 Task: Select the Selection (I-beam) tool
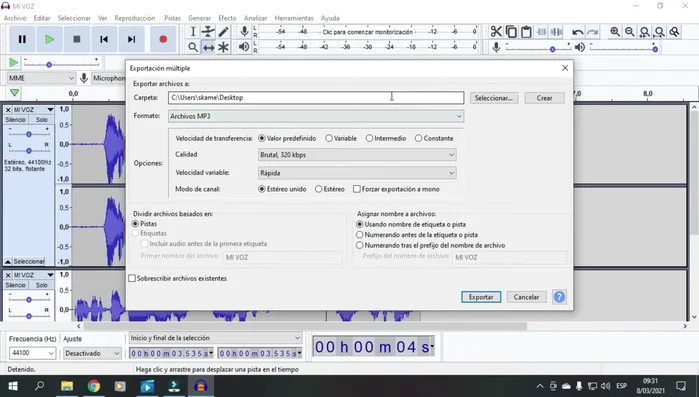(x=193, y=32)
